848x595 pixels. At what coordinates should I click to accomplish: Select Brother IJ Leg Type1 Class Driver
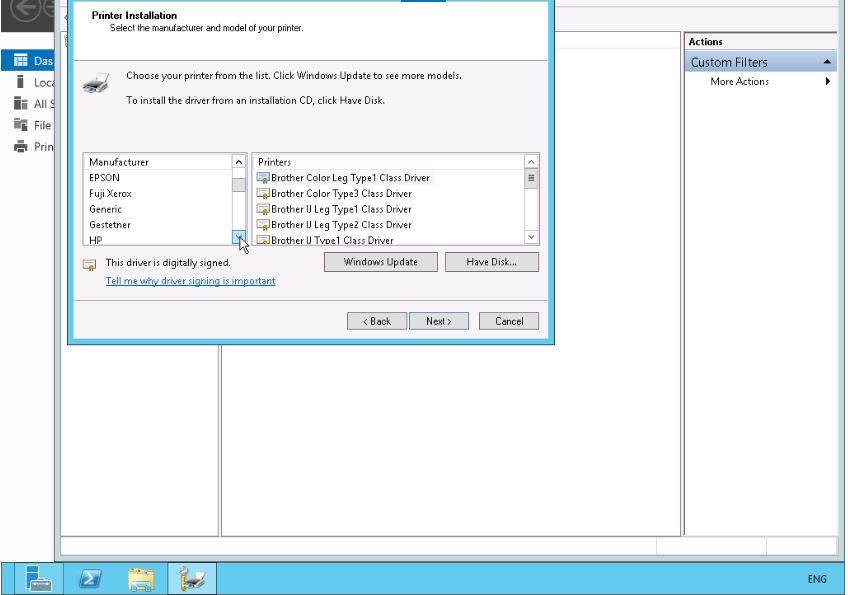(335, 209)
